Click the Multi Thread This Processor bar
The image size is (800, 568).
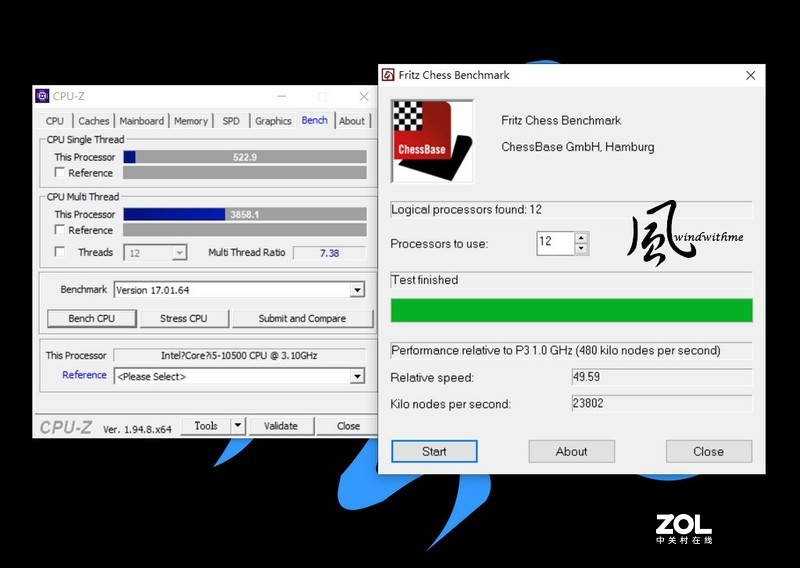(x=245, y=214)
